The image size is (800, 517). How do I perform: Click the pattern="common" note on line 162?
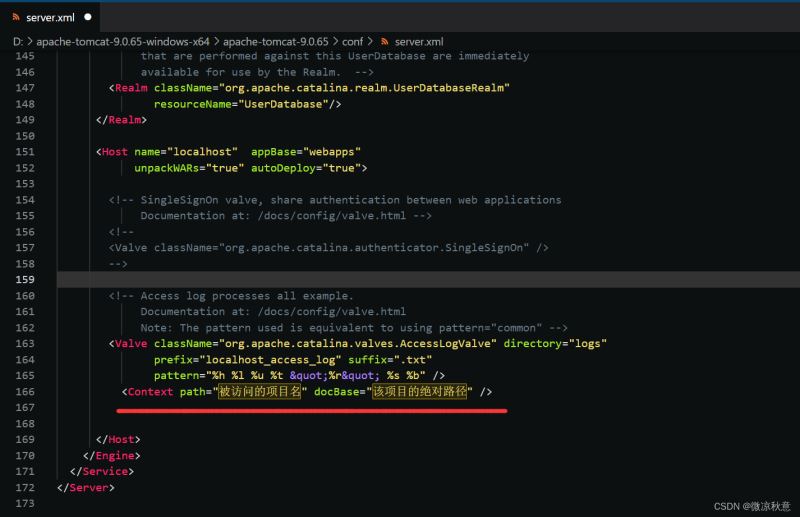point(354,328)
